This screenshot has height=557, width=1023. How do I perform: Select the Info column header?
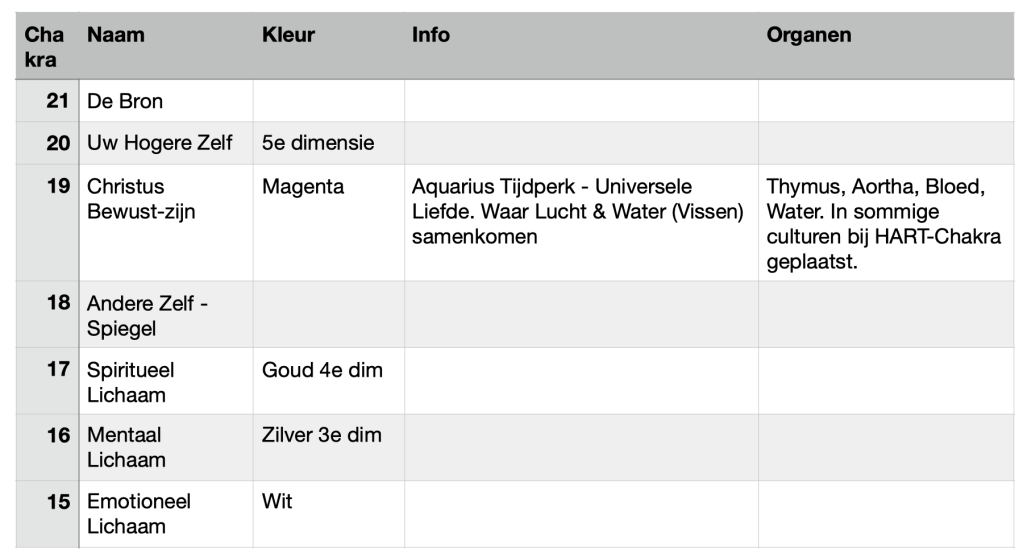point(431,36)
